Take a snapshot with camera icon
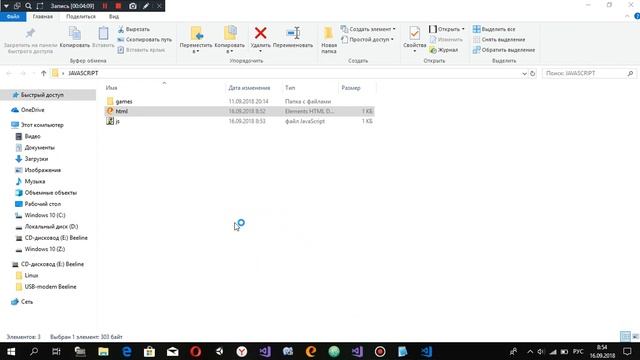The image size is (640, 360). pyautogui.click(x=133, y=6)
